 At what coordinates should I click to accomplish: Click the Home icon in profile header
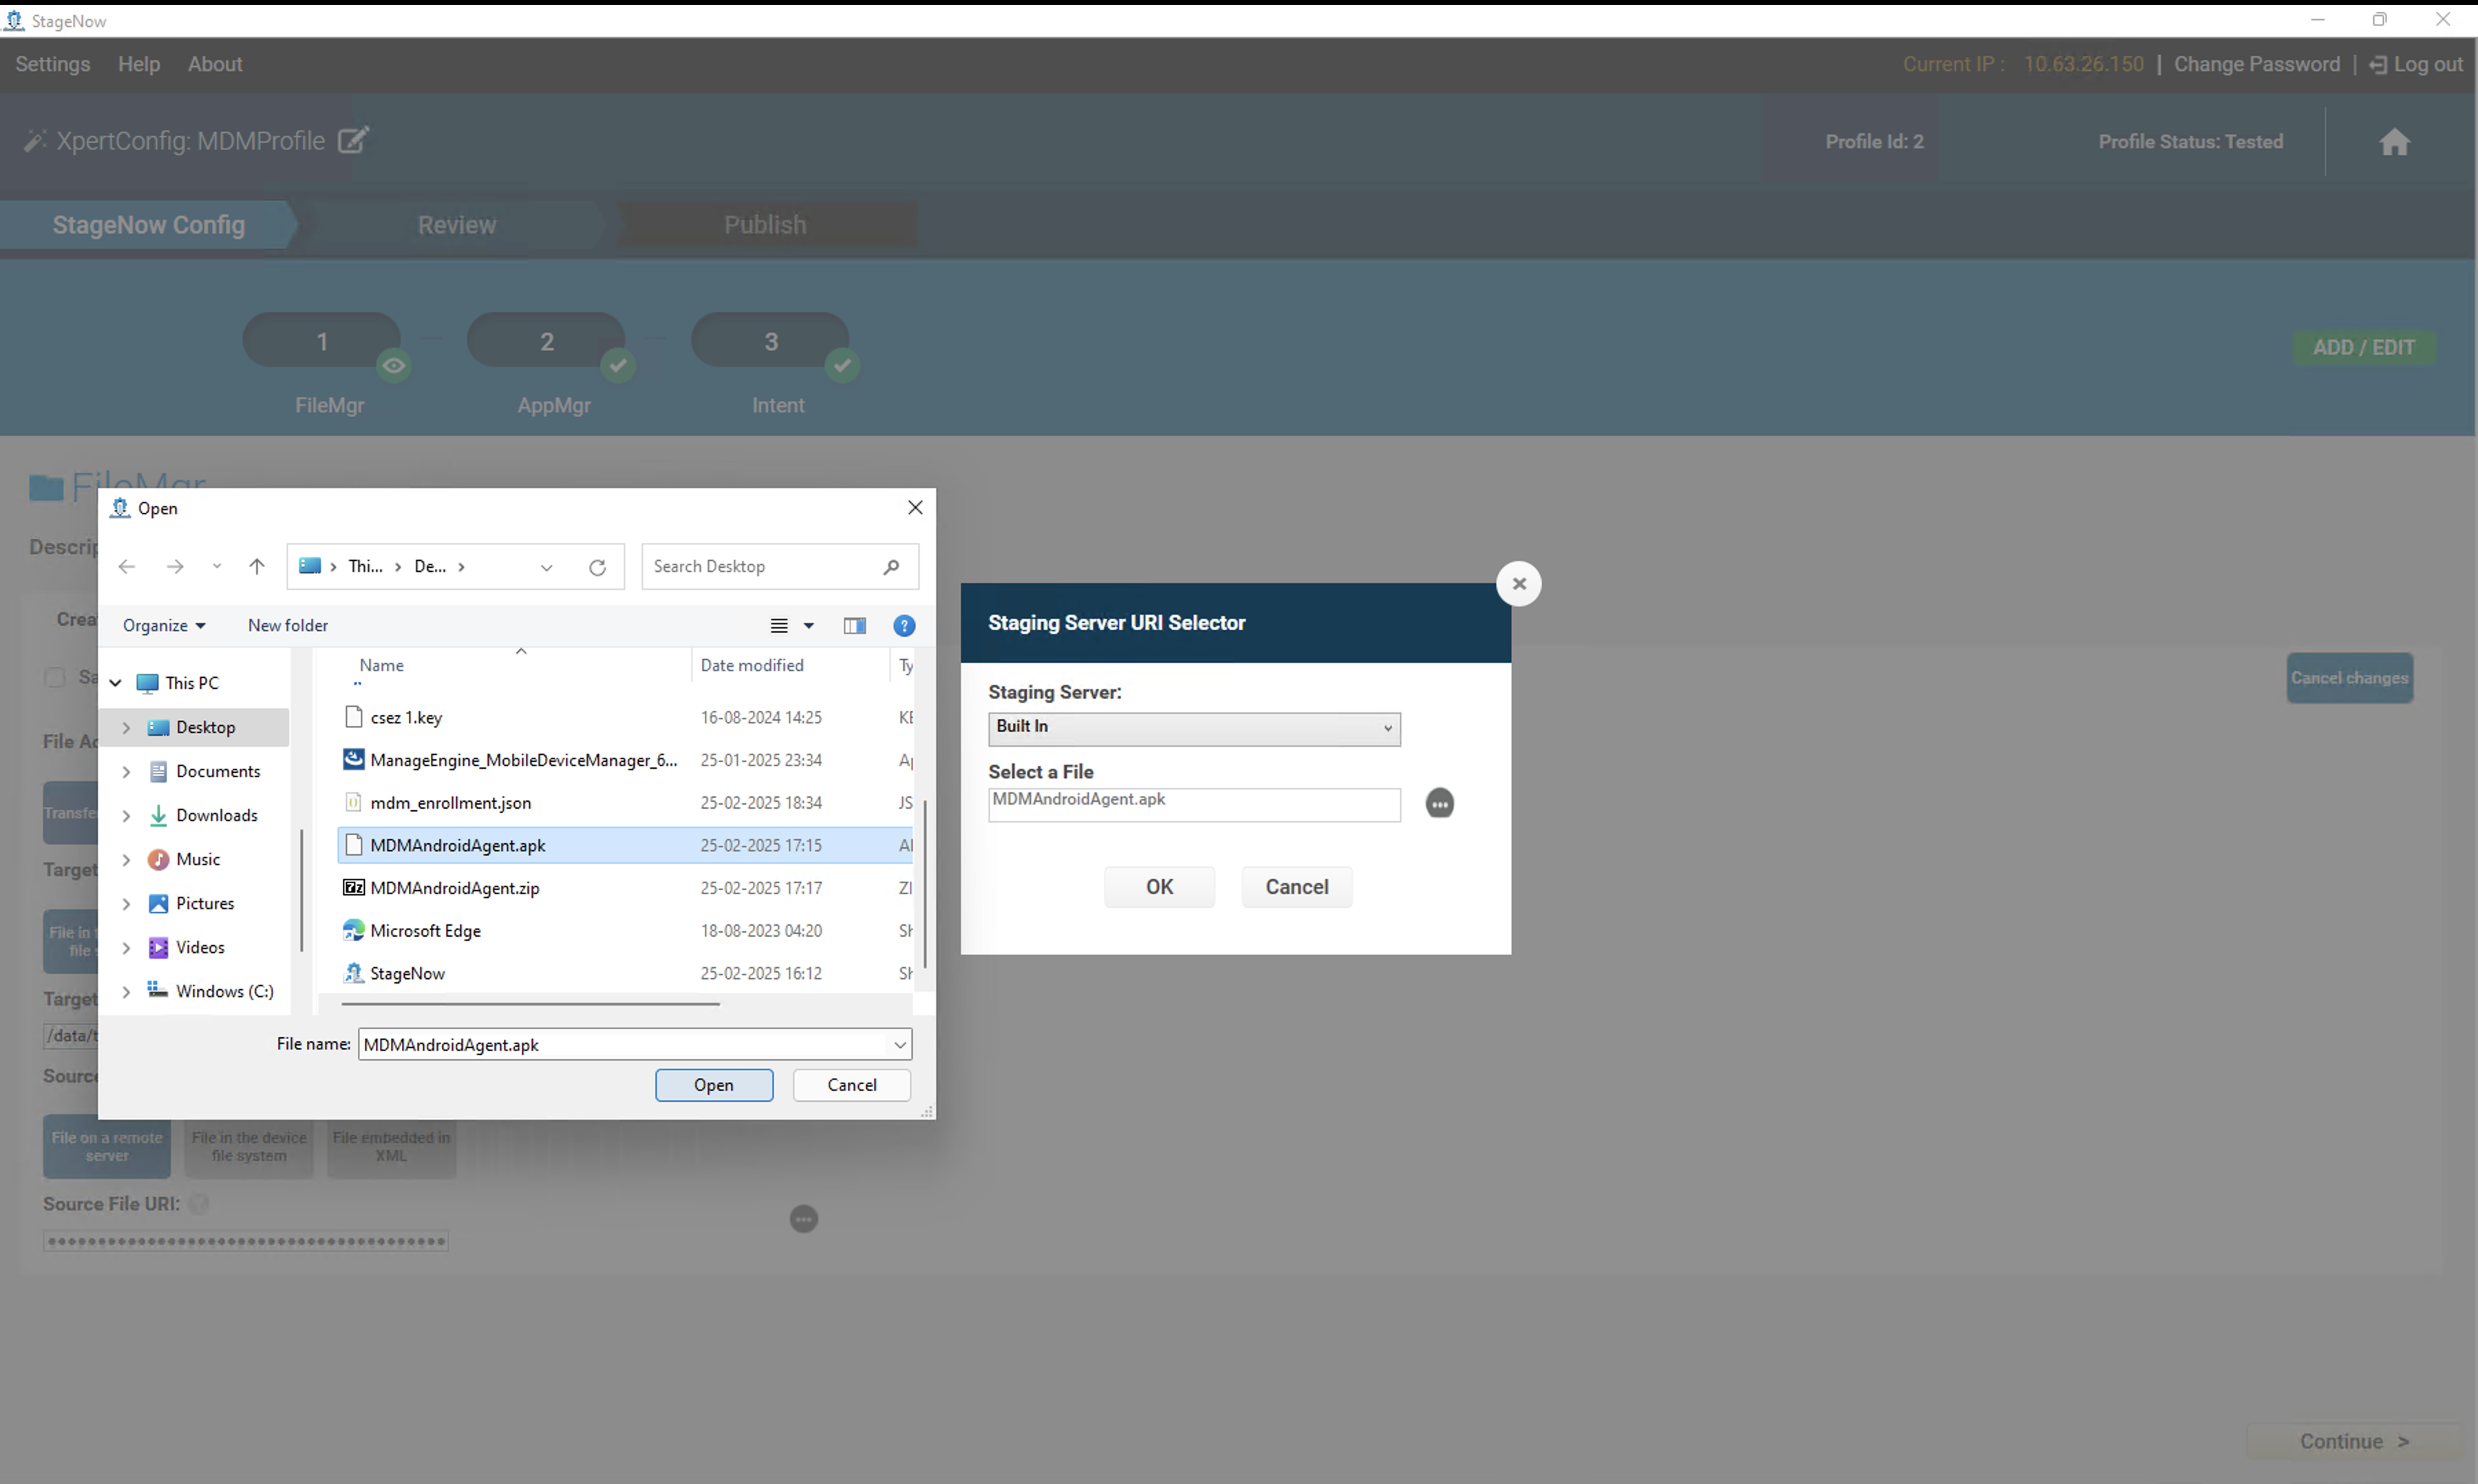2394,142
